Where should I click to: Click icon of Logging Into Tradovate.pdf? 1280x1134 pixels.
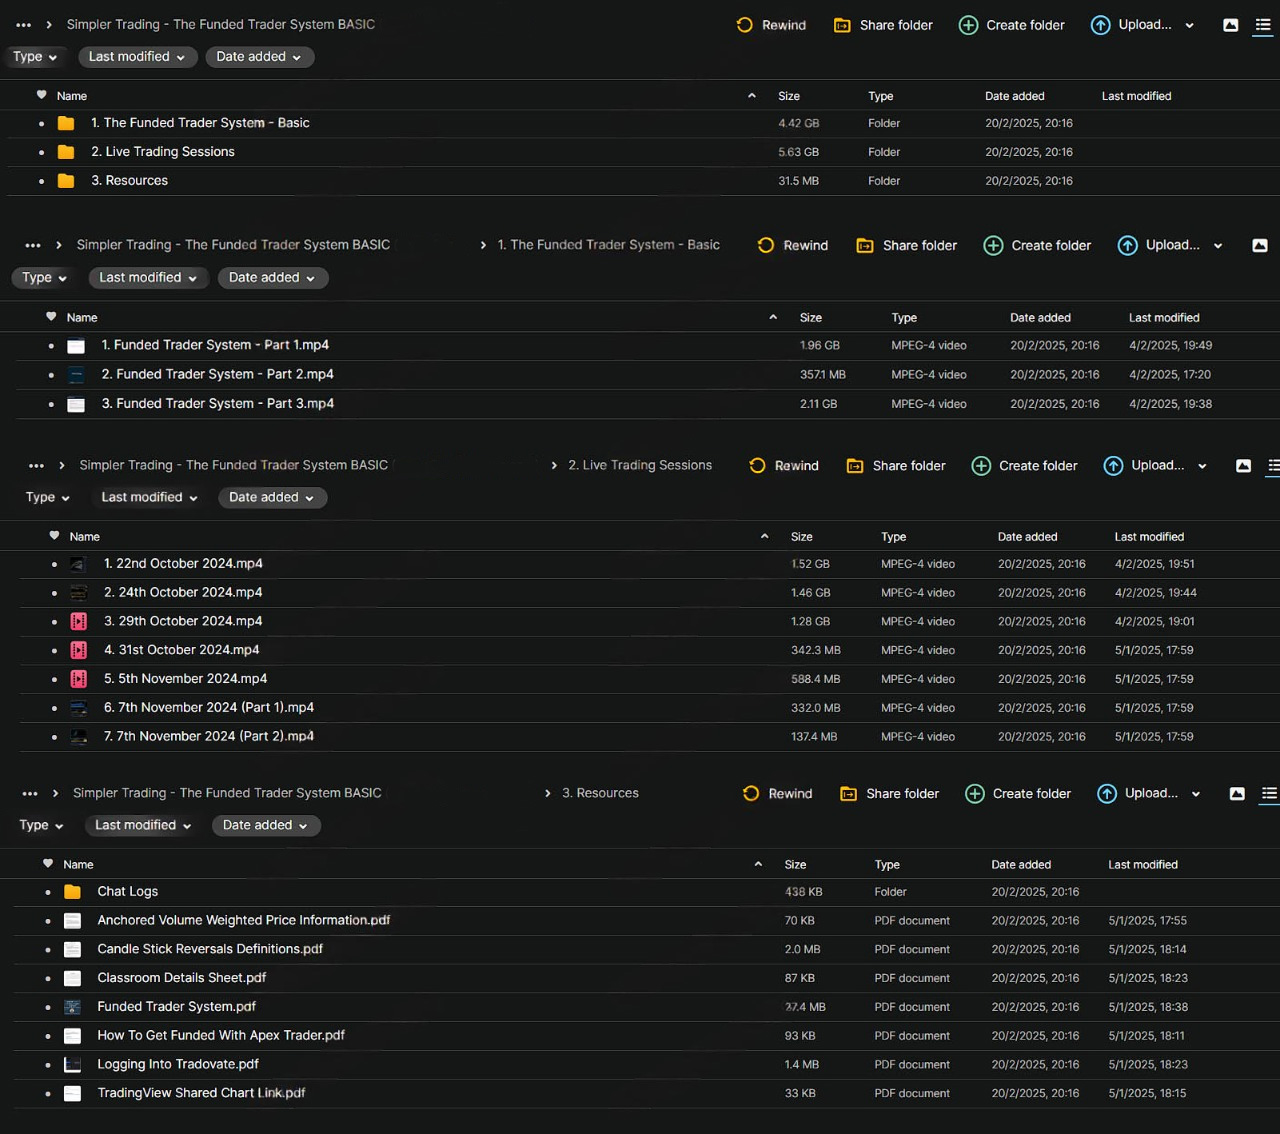73,1065
